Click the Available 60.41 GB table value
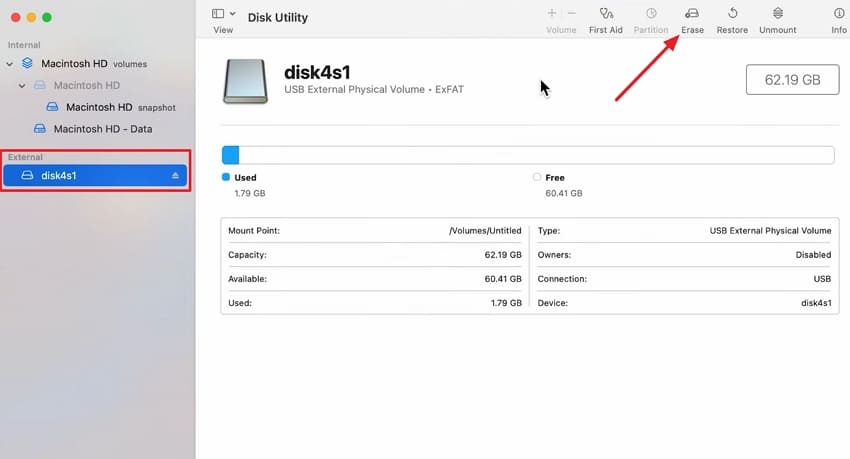 pyautogui.click(x=503, y=279)
